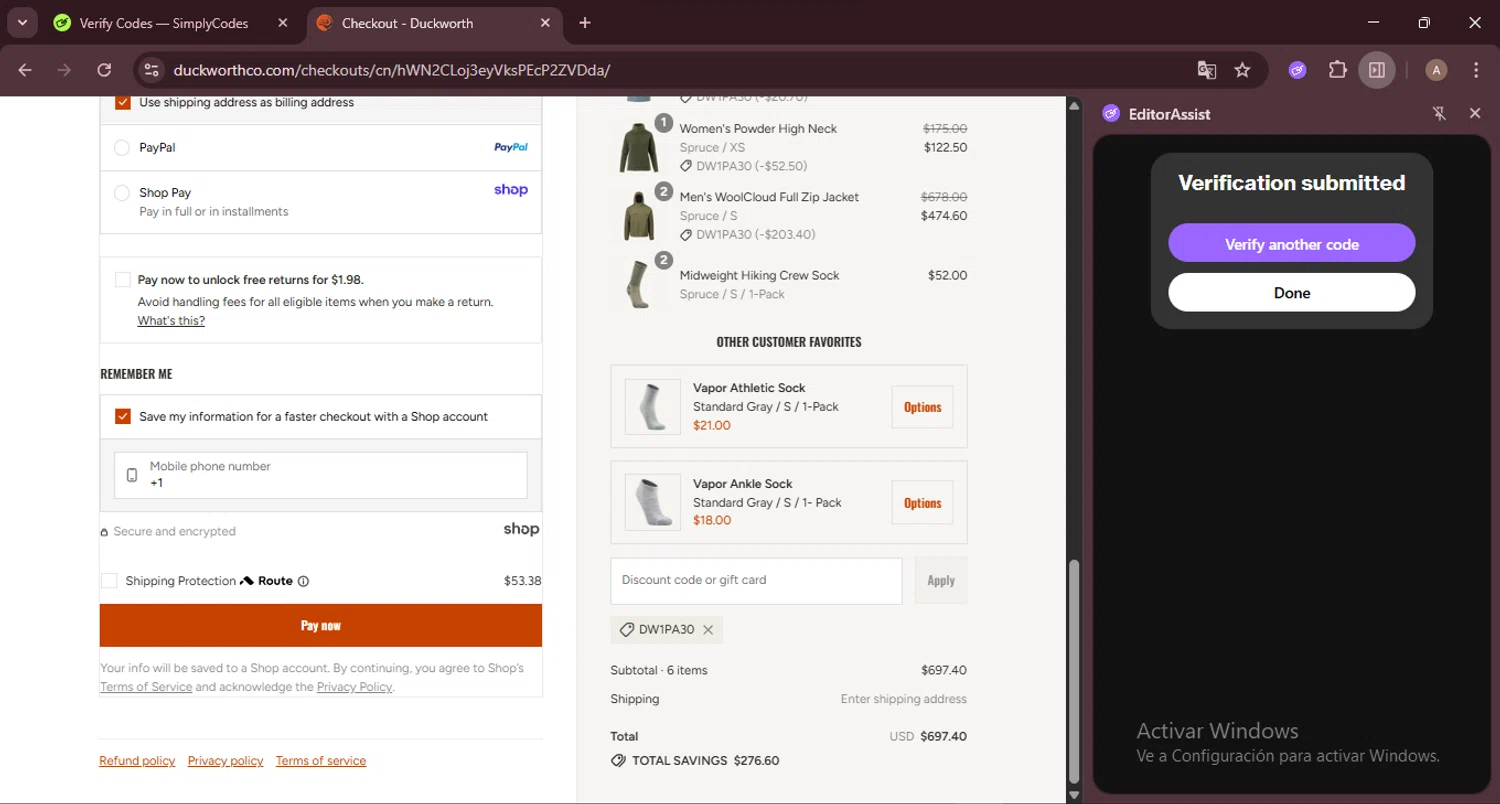The image size is (1500, 804).
Task: Click the Discount code or gift card field
Action: click(x=756, y=580)
